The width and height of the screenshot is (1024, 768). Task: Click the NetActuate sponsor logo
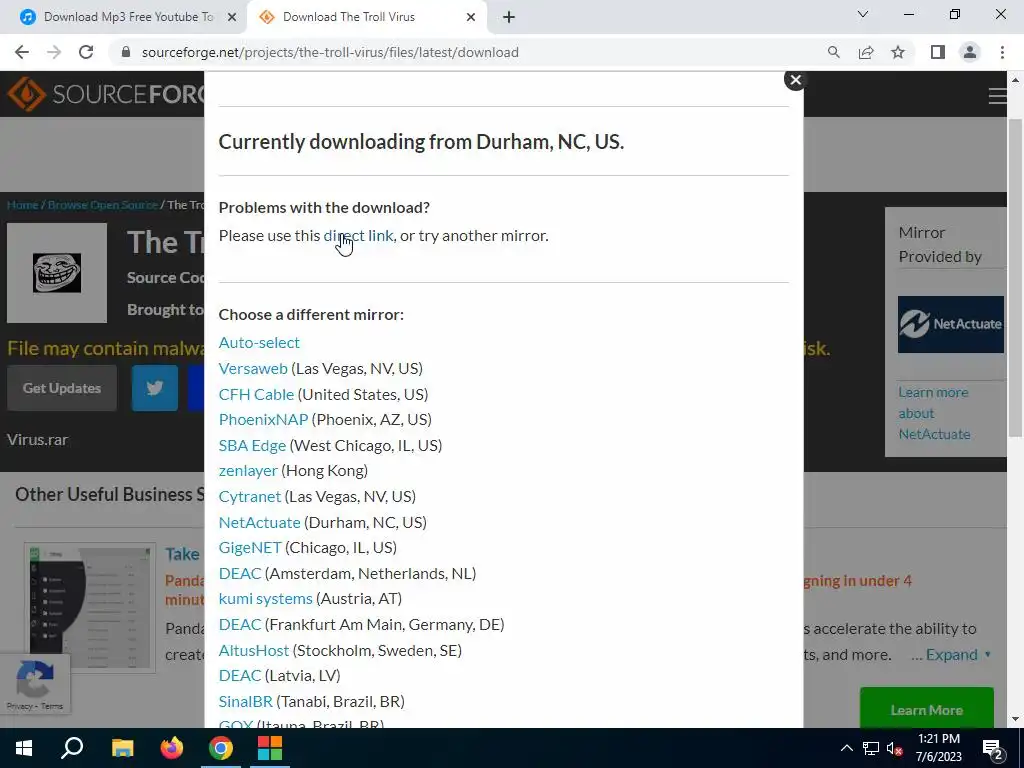[x=950, y=325]
